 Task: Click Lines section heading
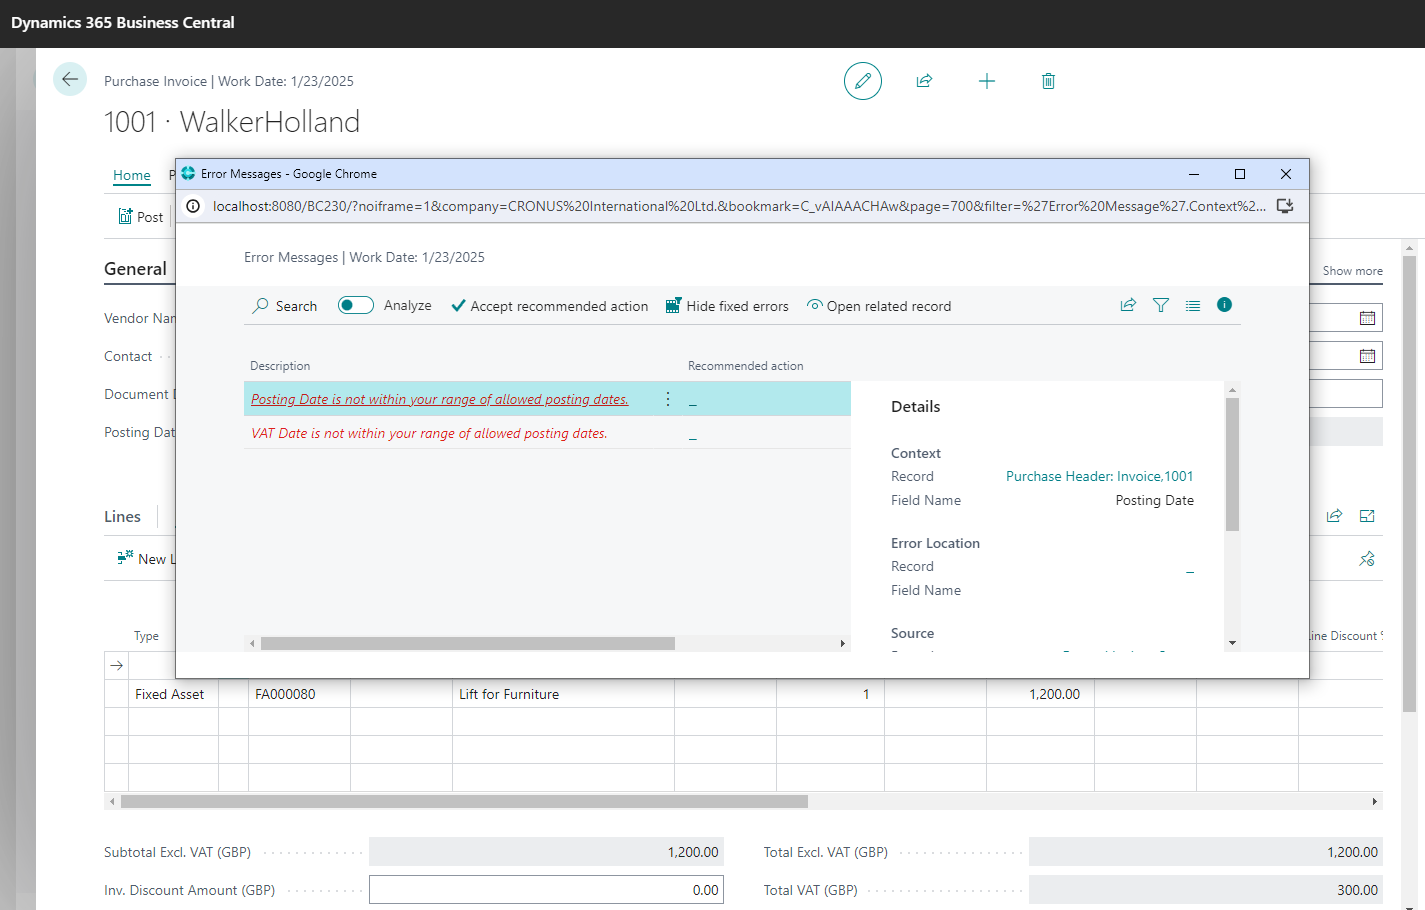[x=122, y=517]
